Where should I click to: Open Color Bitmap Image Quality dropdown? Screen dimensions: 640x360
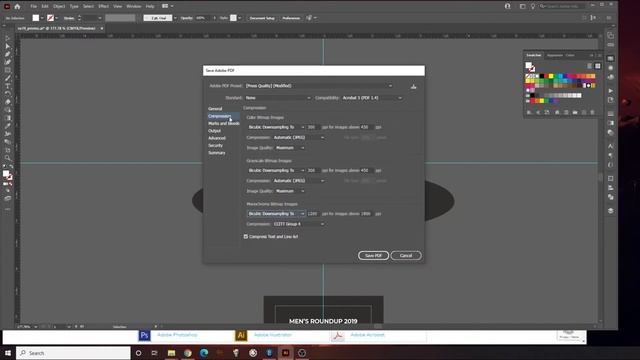click(x=290, y=148)
